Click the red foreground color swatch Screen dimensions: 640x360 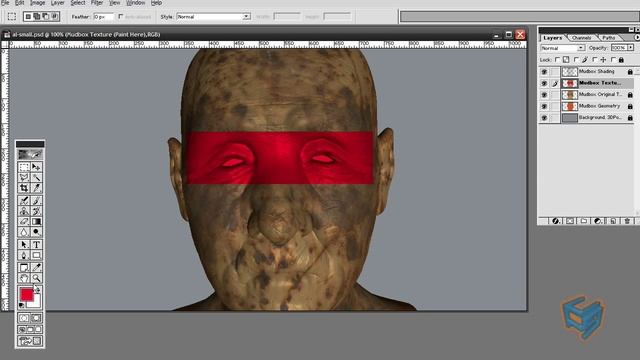tap(26, 294)
